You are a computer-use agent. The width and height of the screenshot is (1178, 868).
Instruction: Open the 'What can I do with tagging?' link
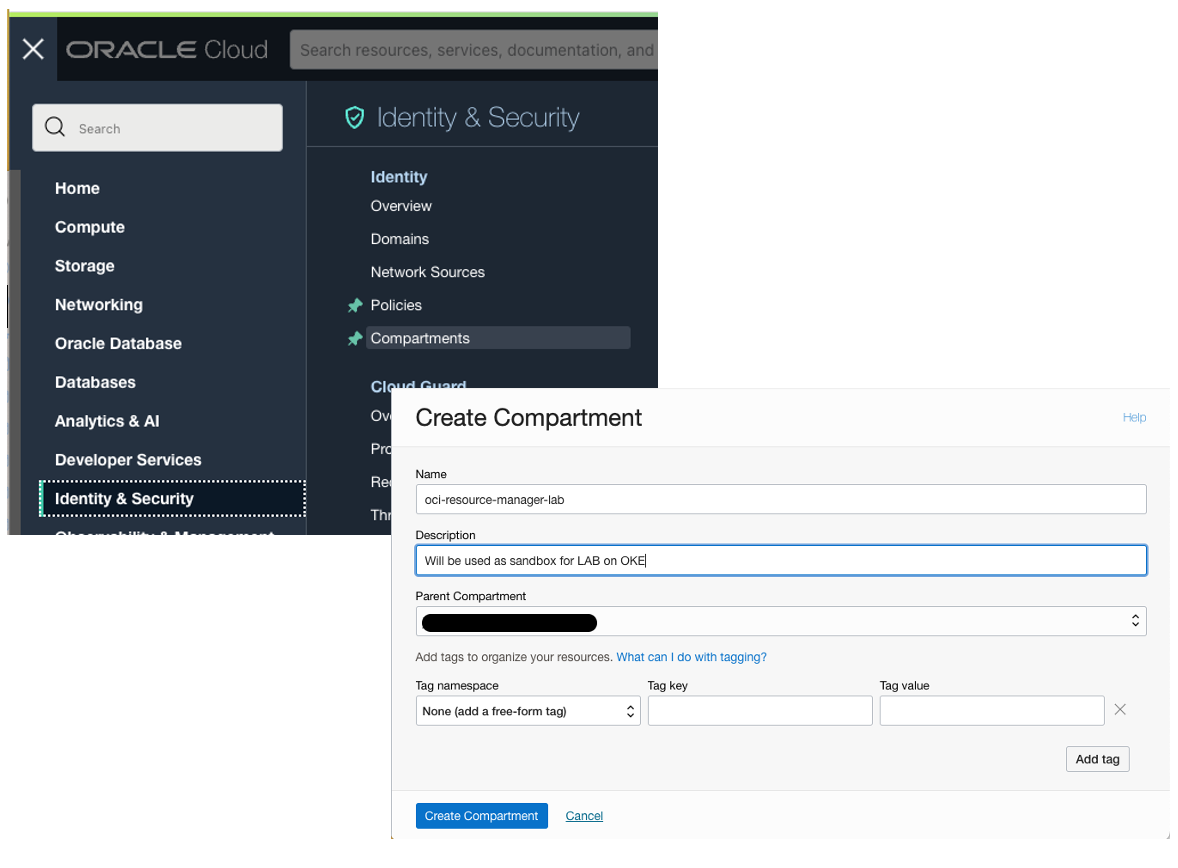(691, 657)
